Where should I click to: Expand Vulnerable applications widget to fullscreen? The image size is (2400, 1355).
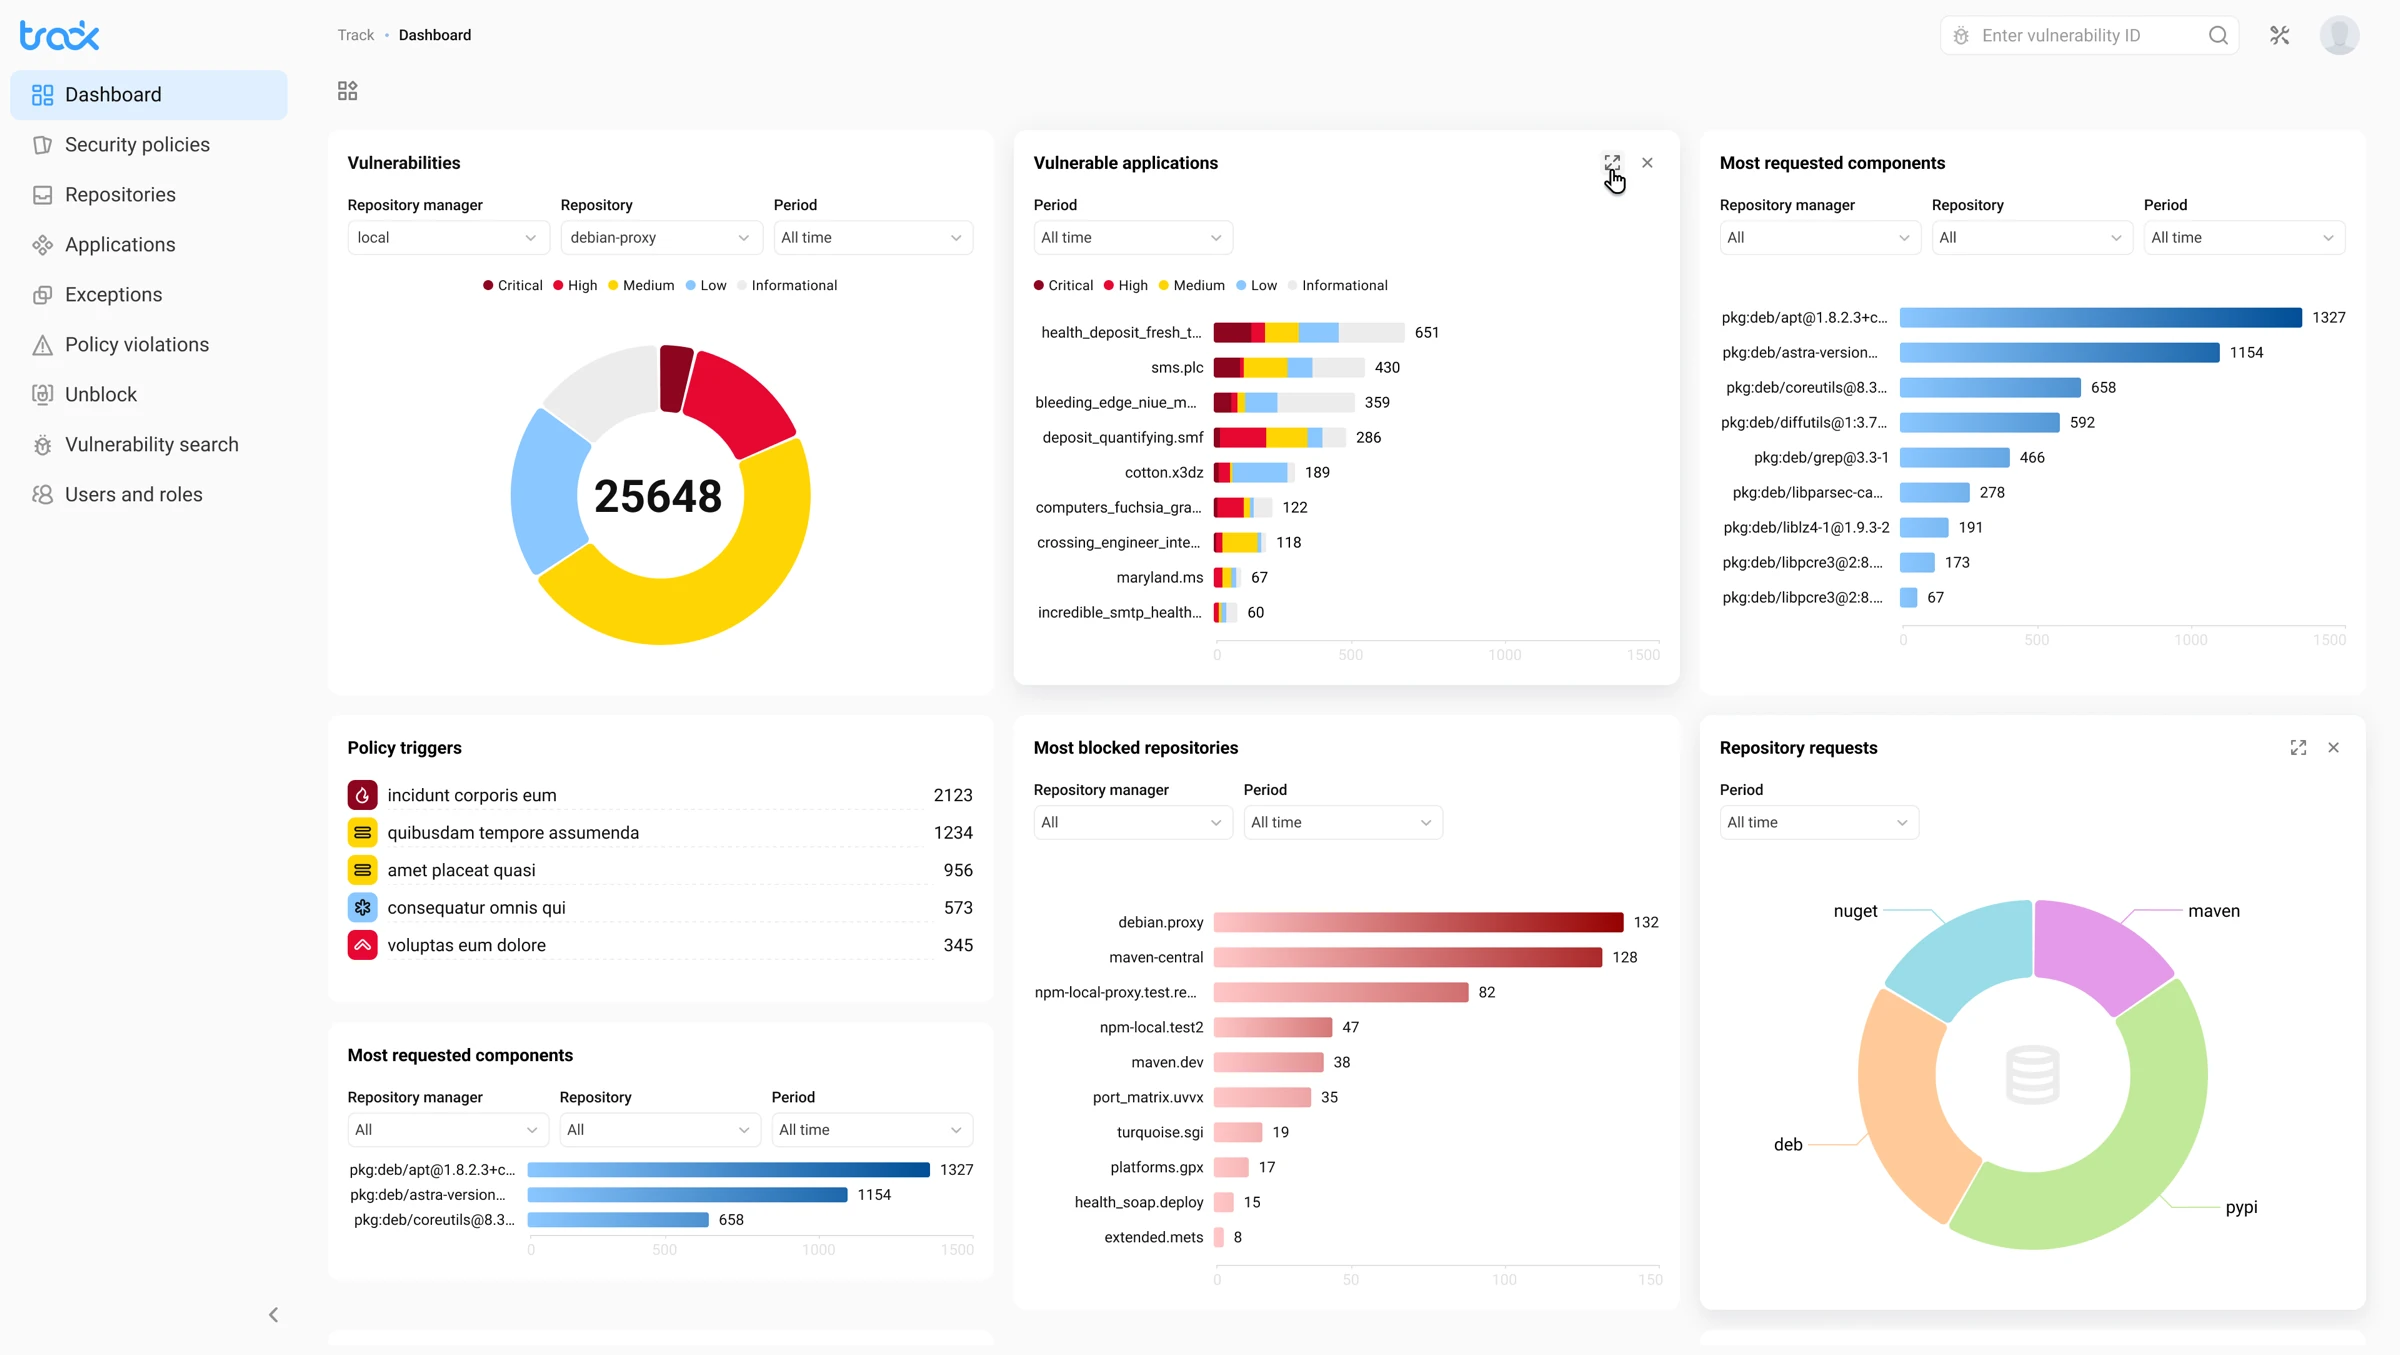tap(1612, 162)
